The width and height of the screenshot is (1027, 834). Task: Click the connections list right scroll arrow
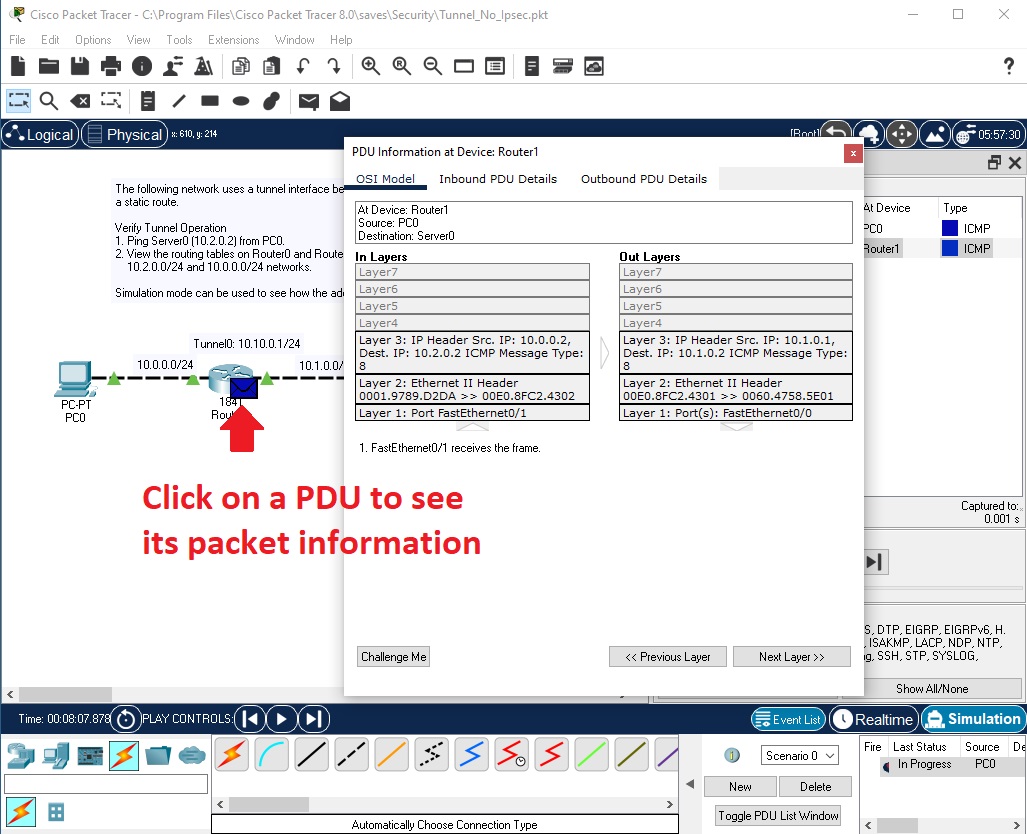click(x=669, y=804)
